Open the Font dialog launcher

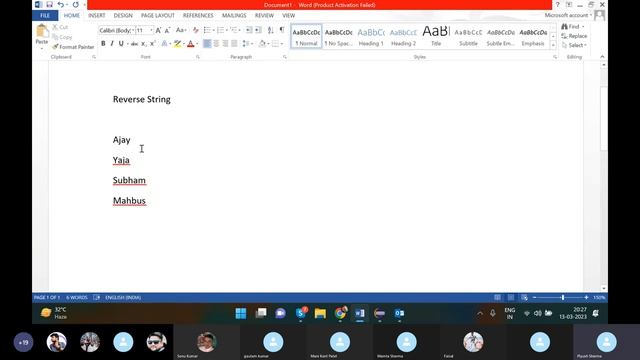198,57
